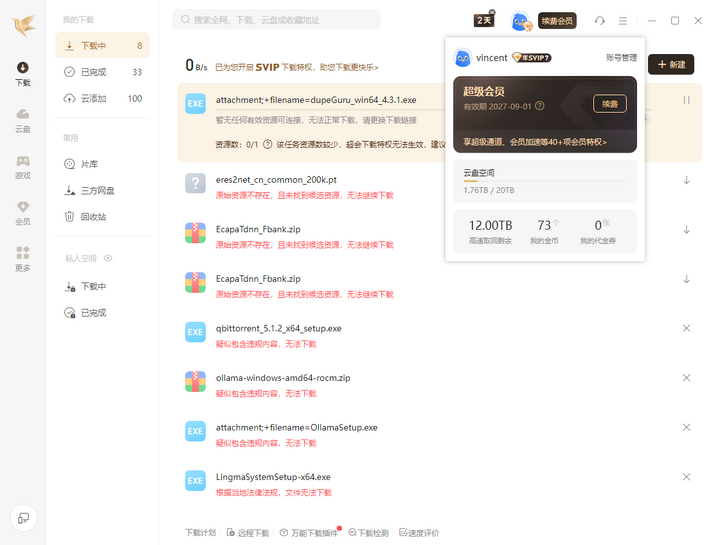Click the 73 我的金币 coins stat
This screenshot has height=545, width=720.
(545, 231)
